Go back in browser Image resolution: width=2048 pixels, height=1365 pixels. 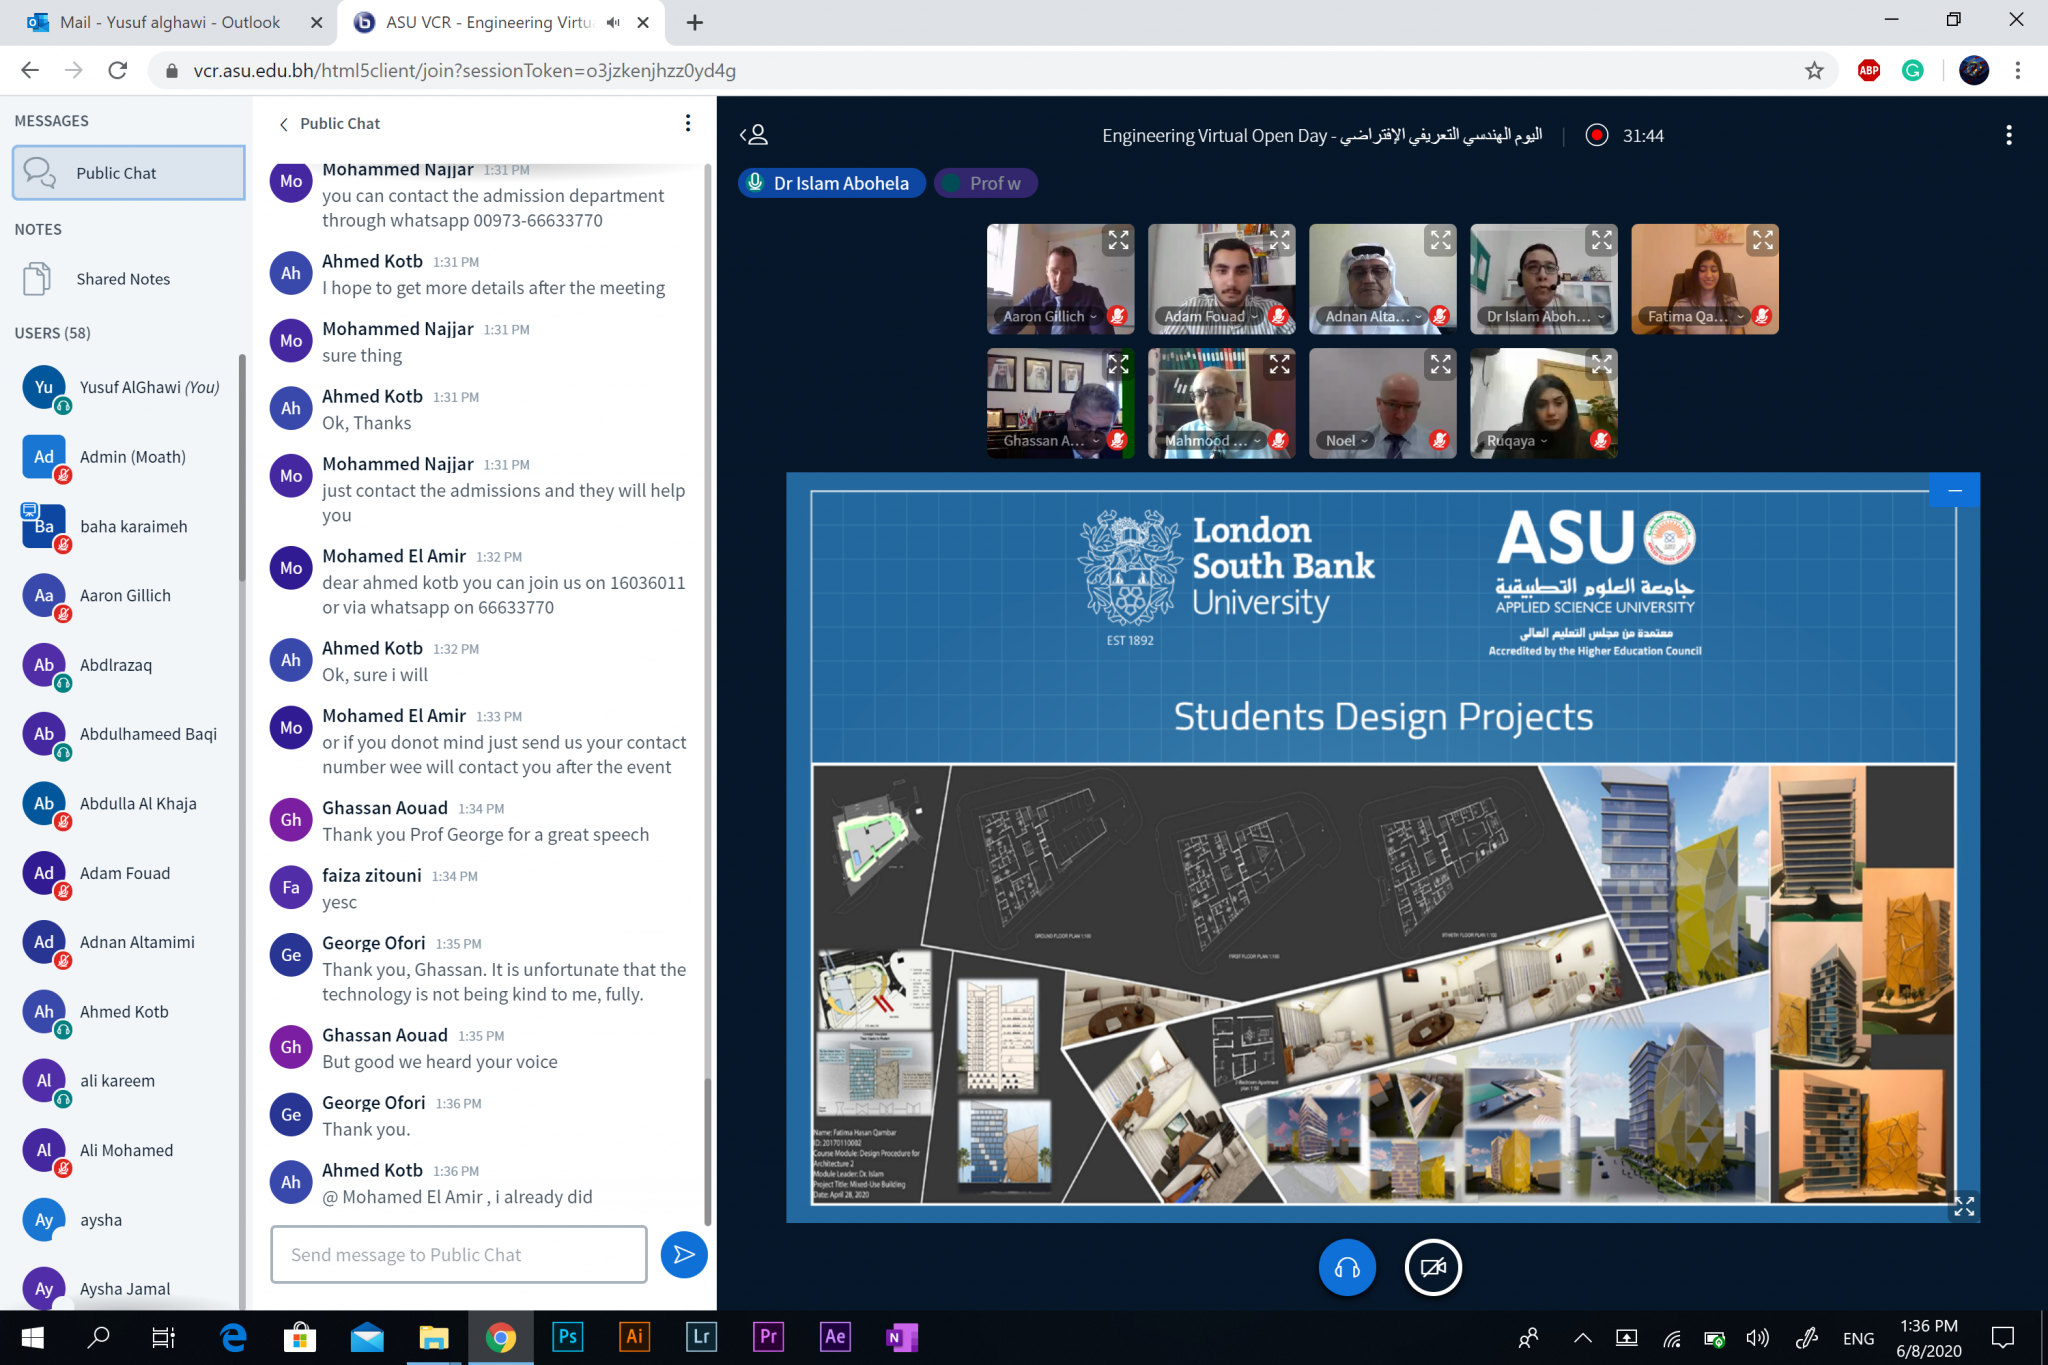click(30, 70)
